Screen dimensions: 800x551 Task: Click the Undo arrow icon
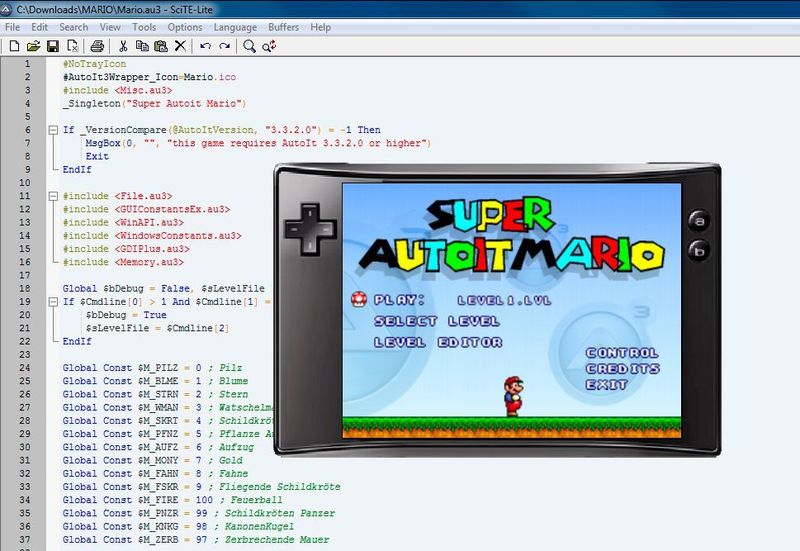point(206,46)
